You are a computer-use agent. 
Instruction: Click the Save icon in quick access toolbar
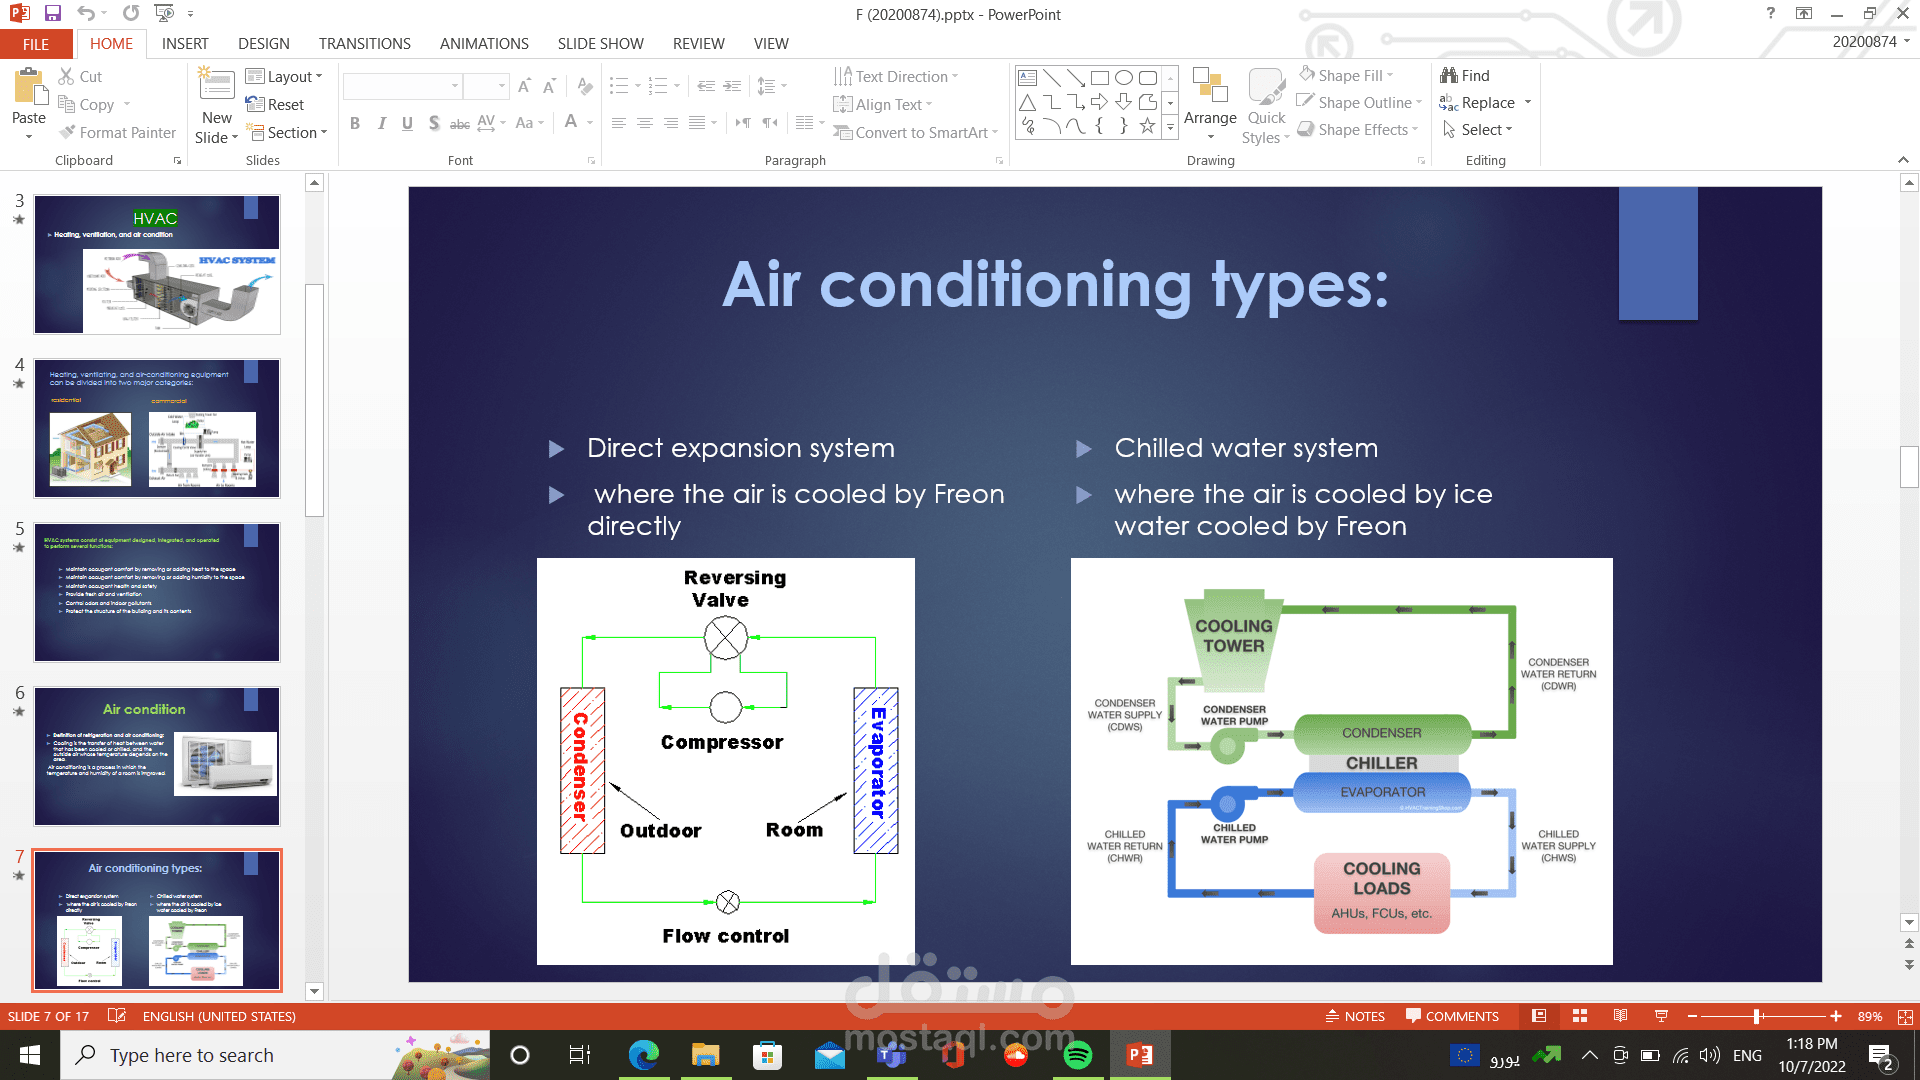pyautogui.click(x=53, y=14)
